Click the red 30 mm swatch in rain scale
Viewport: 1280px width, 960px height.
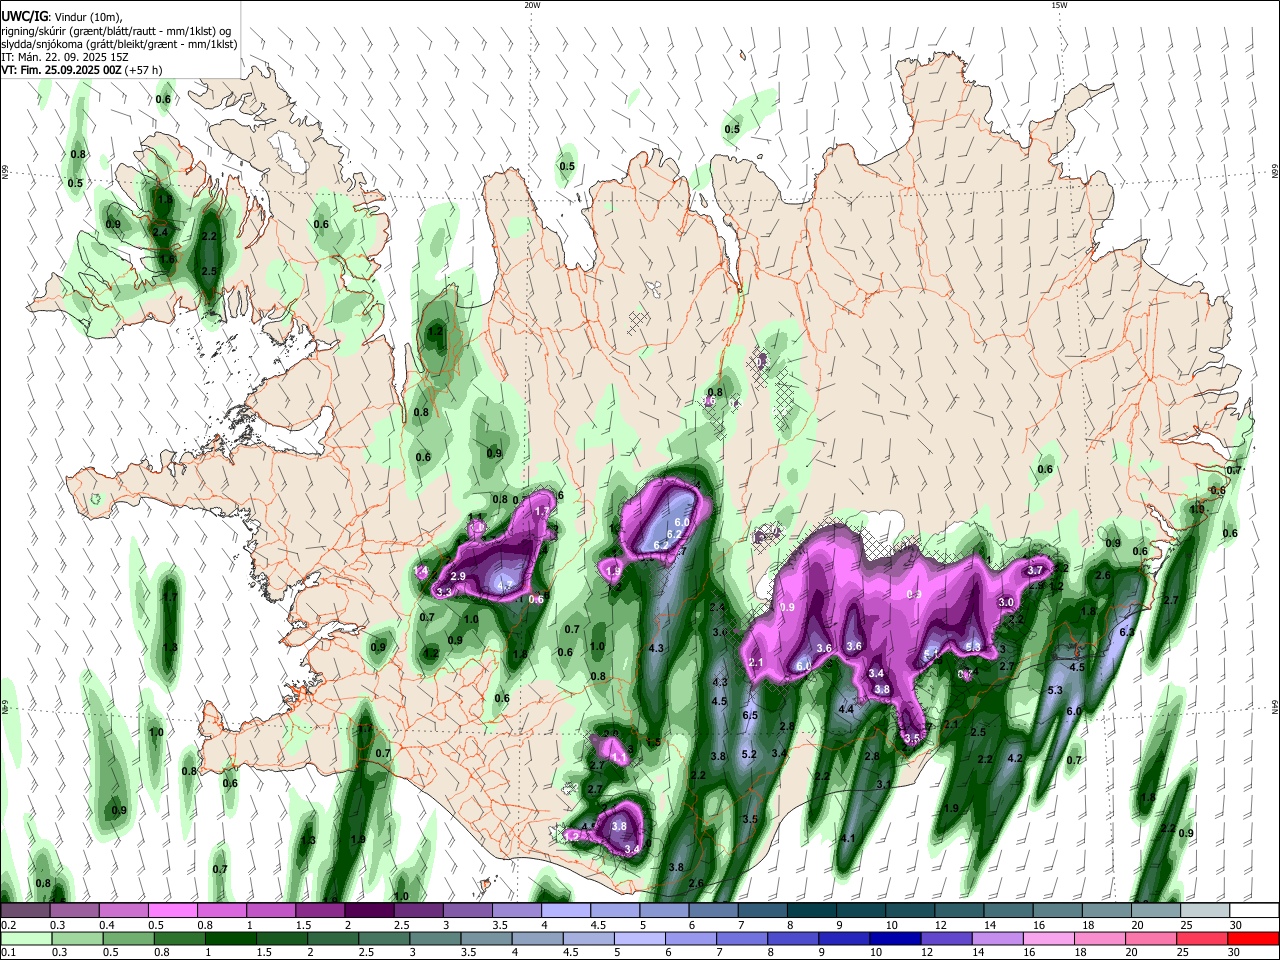(x=1252, y=939)
